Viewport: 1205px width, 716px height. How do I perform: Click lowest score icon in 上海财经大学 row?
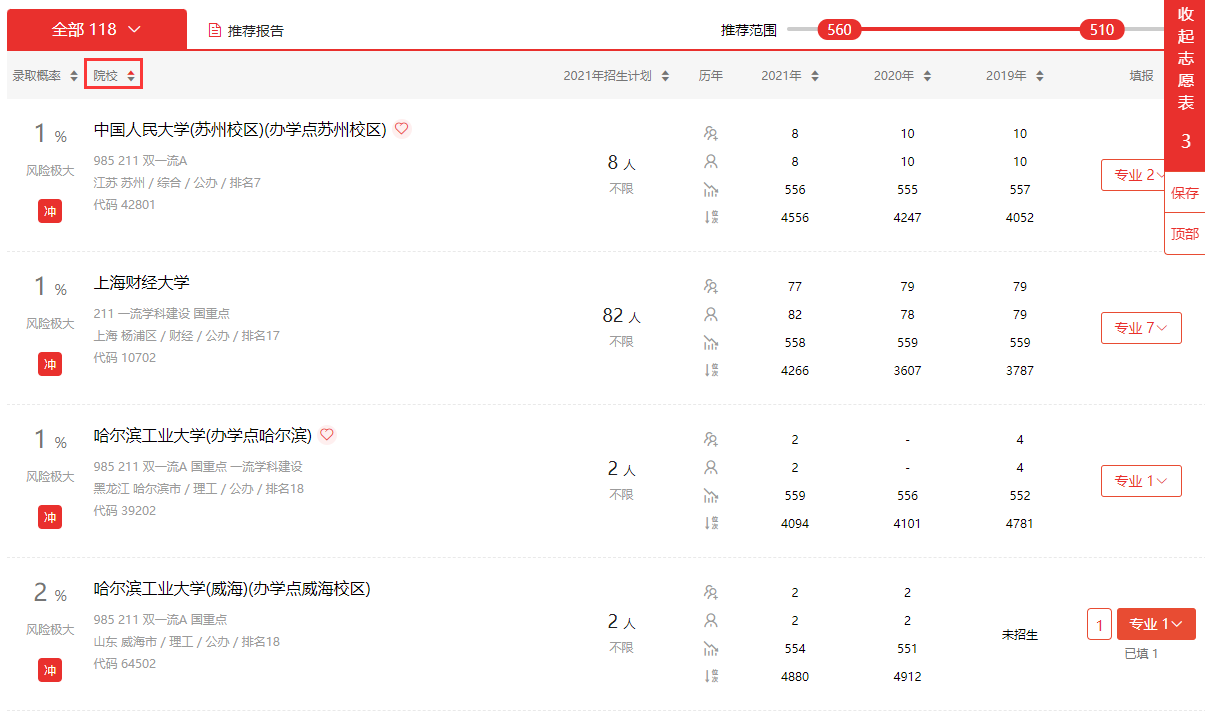coord(711,342)
